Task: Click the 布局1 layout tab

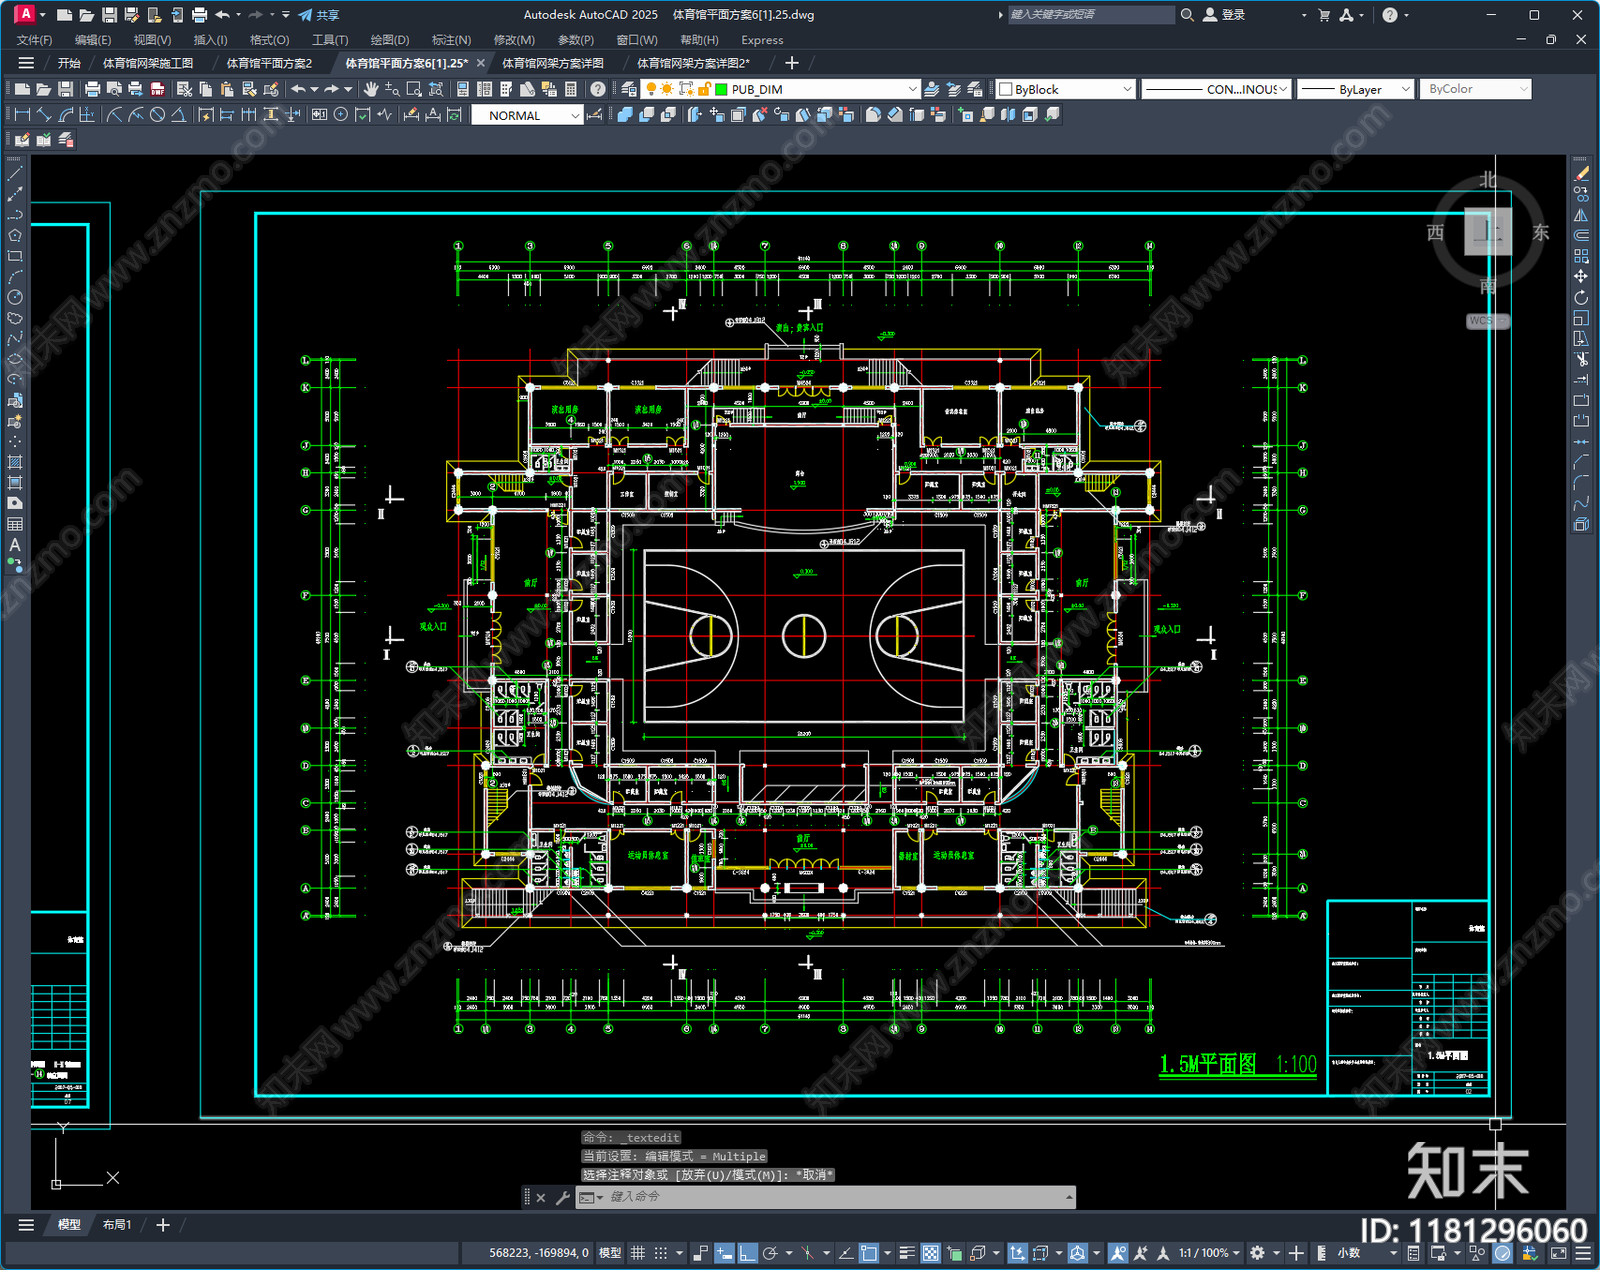Action: (117, 1225)
